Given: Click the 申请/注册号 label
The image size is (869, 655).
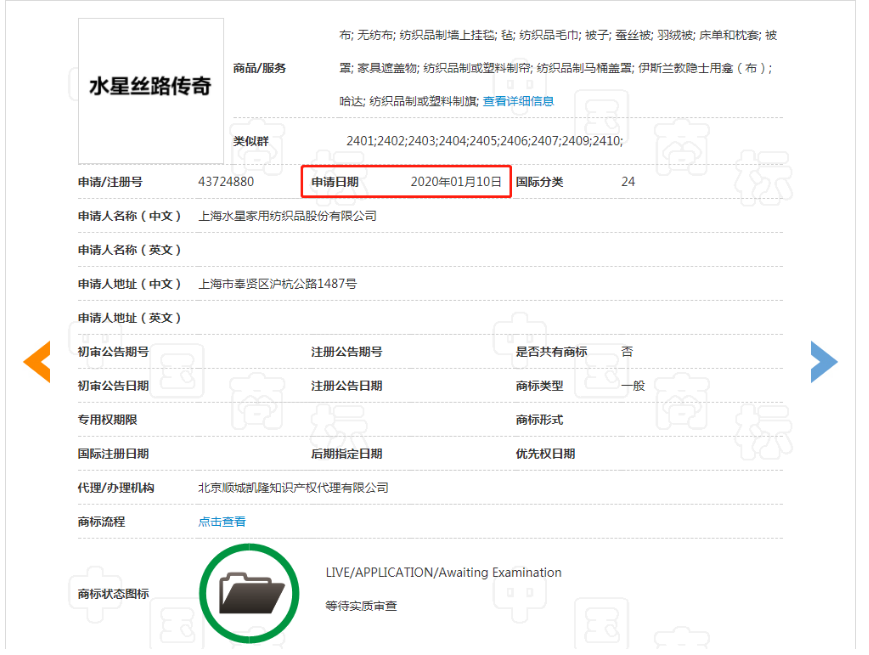Looking at the screenshot, I should click(x=110, y=182).
